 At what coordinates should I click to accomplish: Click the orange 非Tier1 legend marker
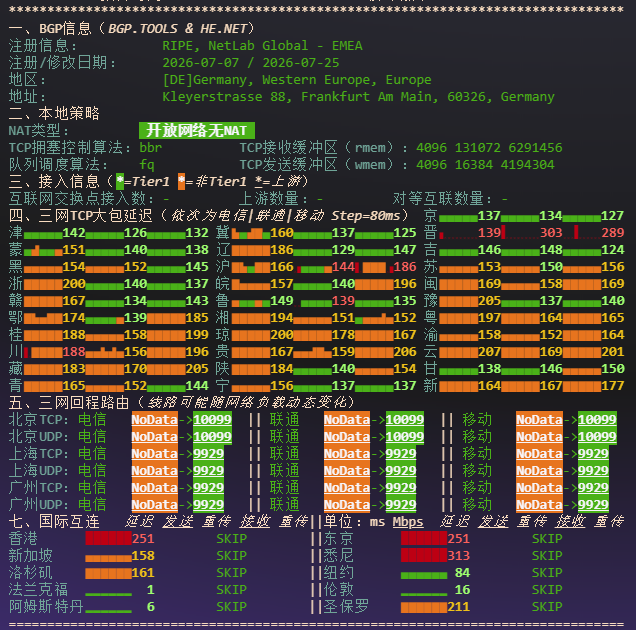pos(181,182)
